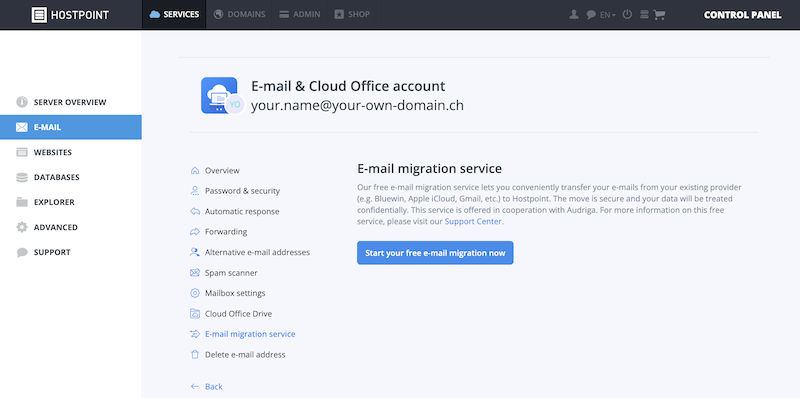Screen dimensions: 800x398
Task: Open the Forwarding settings
Action: [x=226, y=232]
